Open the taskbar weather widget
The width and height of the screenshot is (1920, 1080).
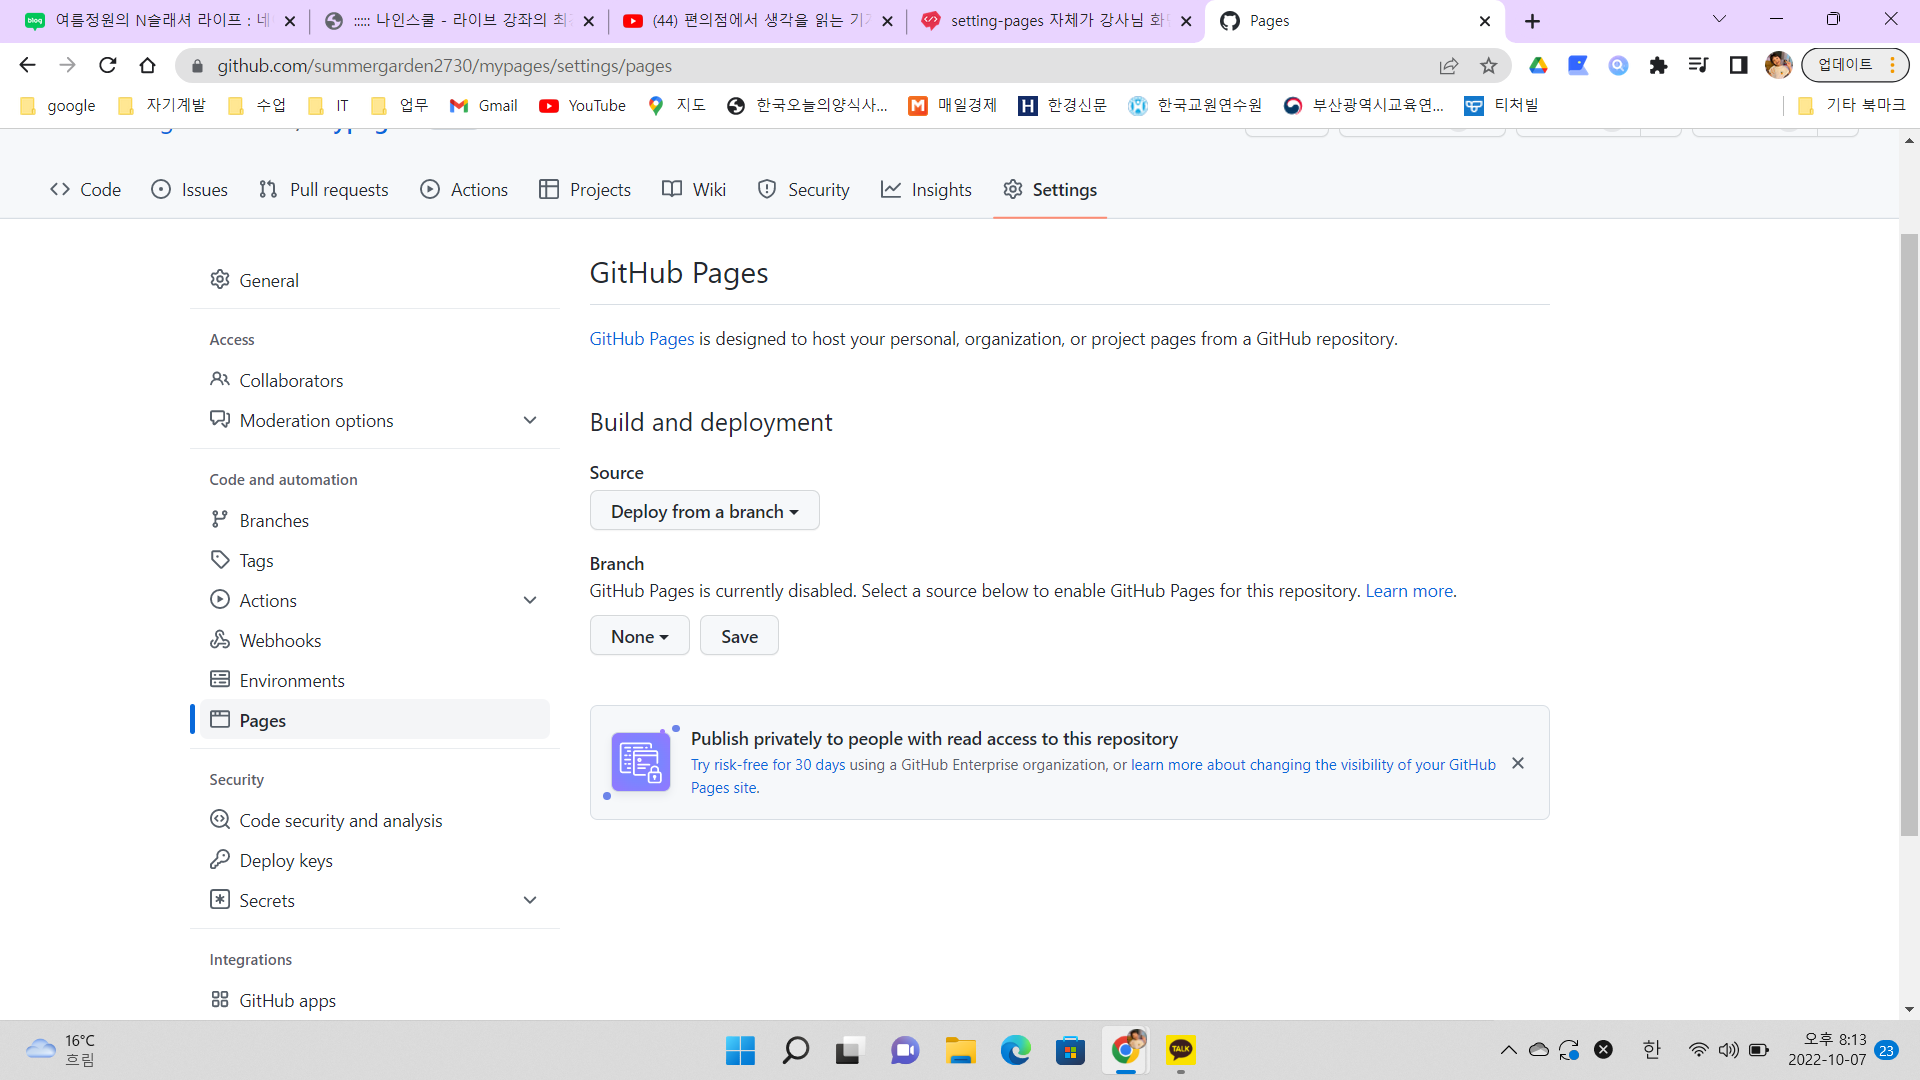(x=60, y=1050)
